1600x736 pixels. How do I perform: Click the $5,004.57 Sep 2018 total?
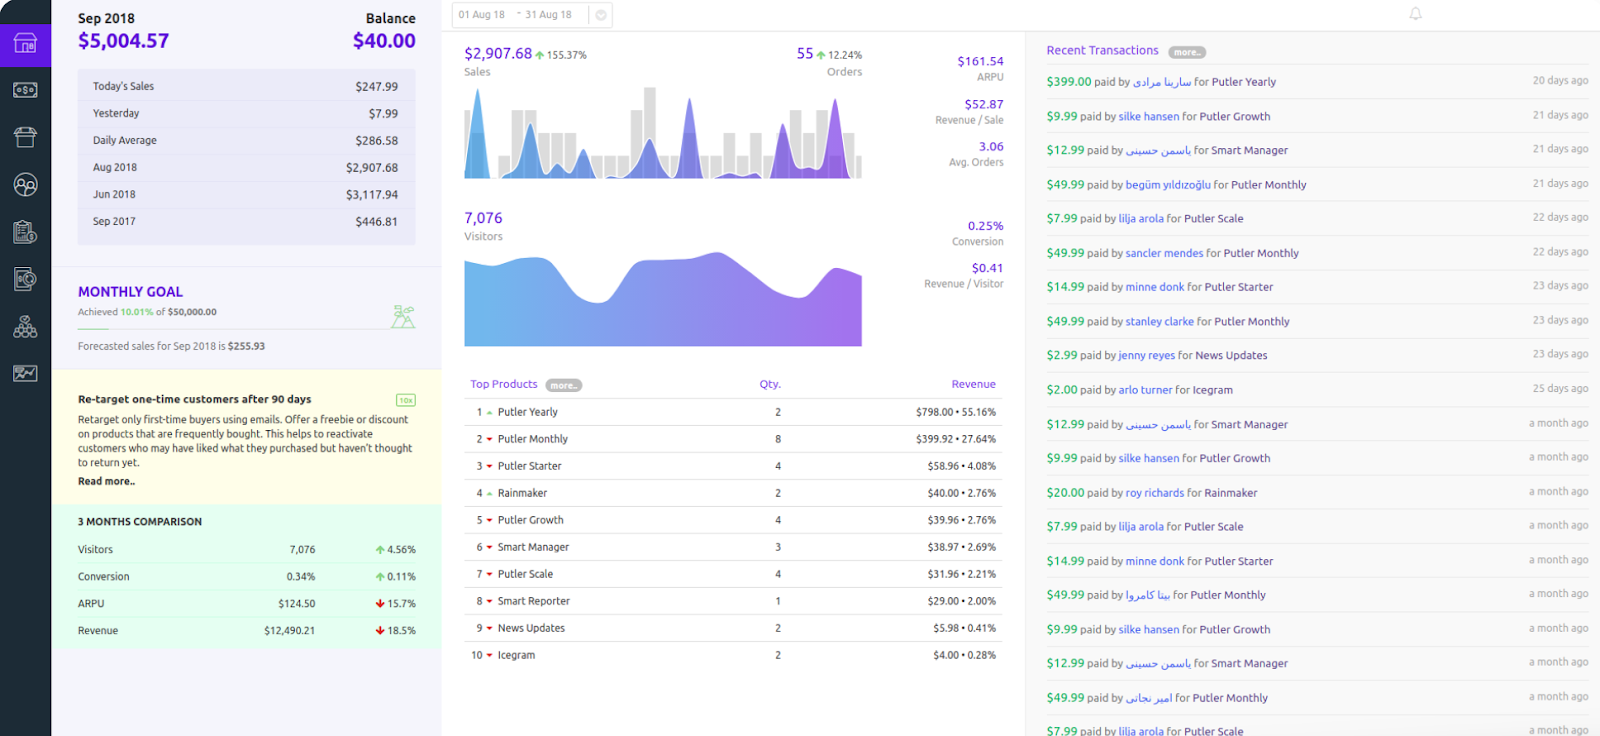click(x=124, y=41)
